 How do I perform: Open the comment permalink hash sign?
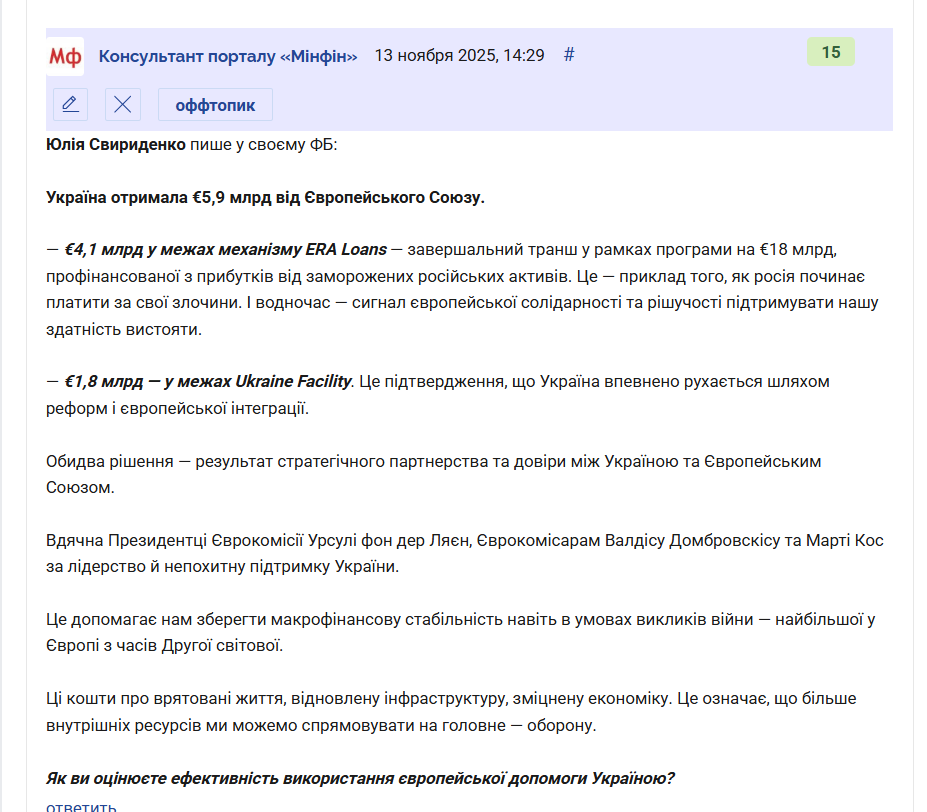(569, 55)
